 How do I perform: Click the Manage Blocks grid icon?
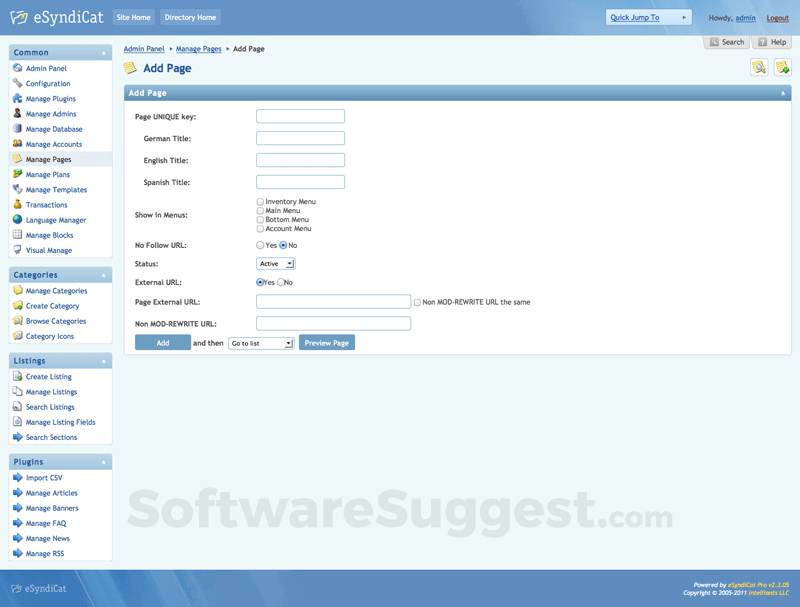17,235
